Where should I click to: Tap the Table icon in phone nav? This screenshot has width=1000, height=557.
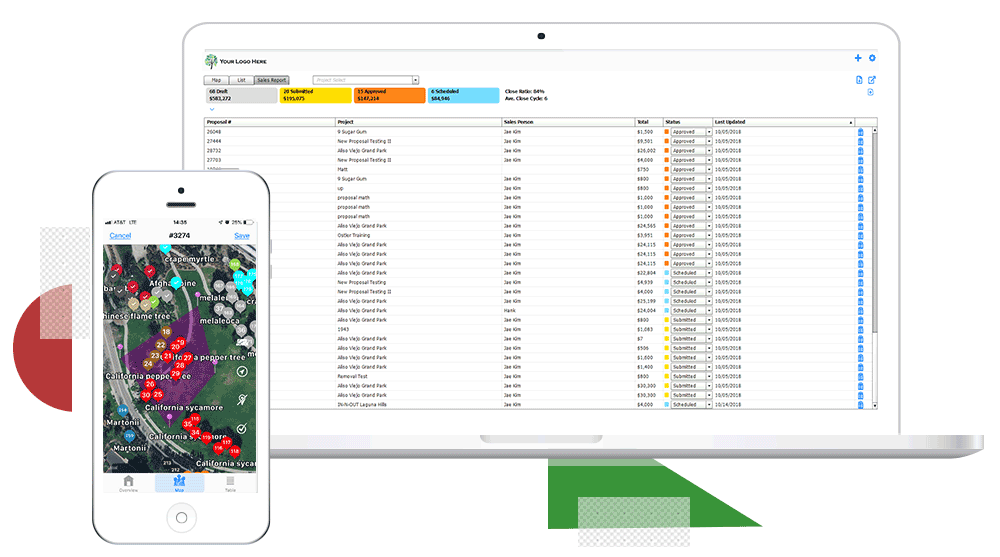tap(230, 482)
